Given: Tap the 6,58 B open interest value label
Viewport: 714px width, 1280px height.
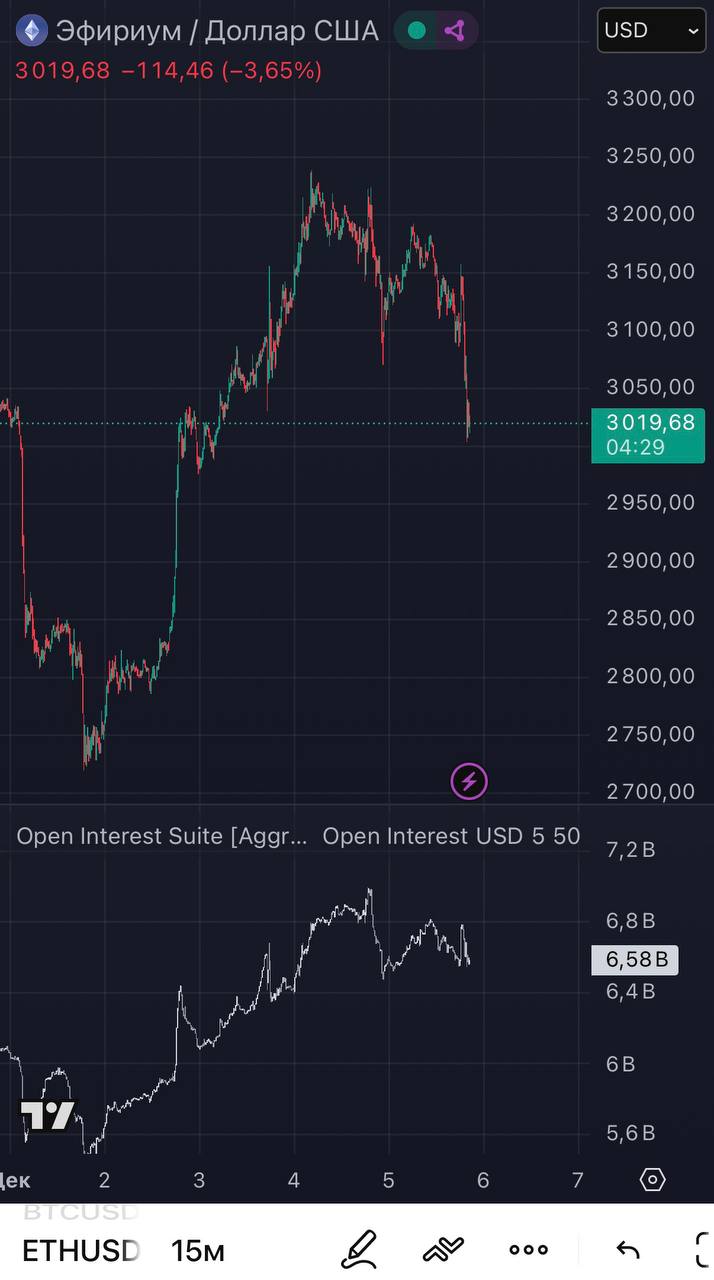Looking at the screenshot, I should pos(635,961).
